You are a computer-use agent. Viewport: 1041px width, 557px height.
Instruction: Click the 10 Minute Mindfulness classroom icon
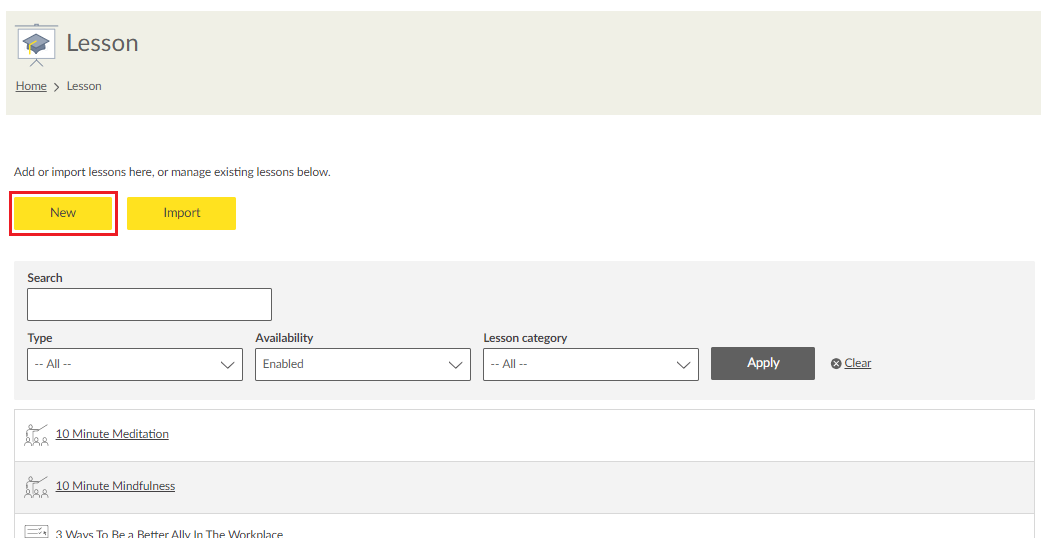click(x=36, y=486)
